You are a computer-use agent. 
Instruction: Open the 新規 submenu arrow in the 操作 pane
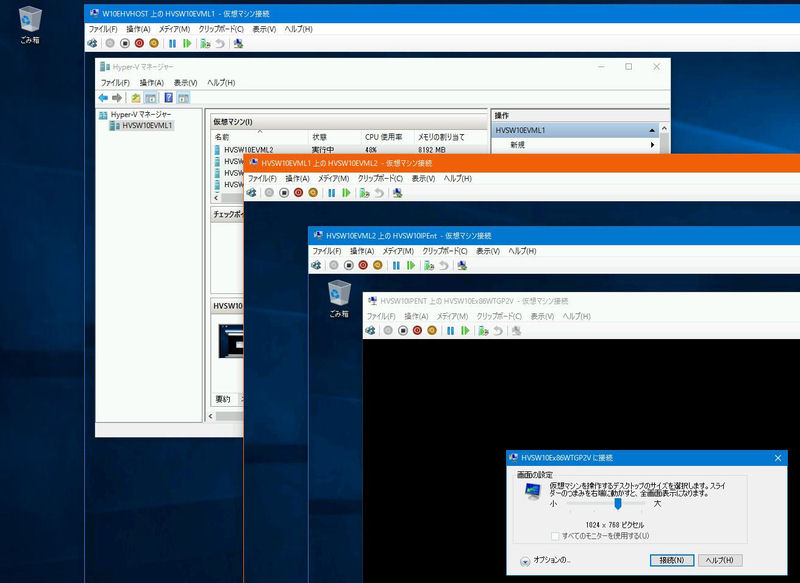pos(652,145)
